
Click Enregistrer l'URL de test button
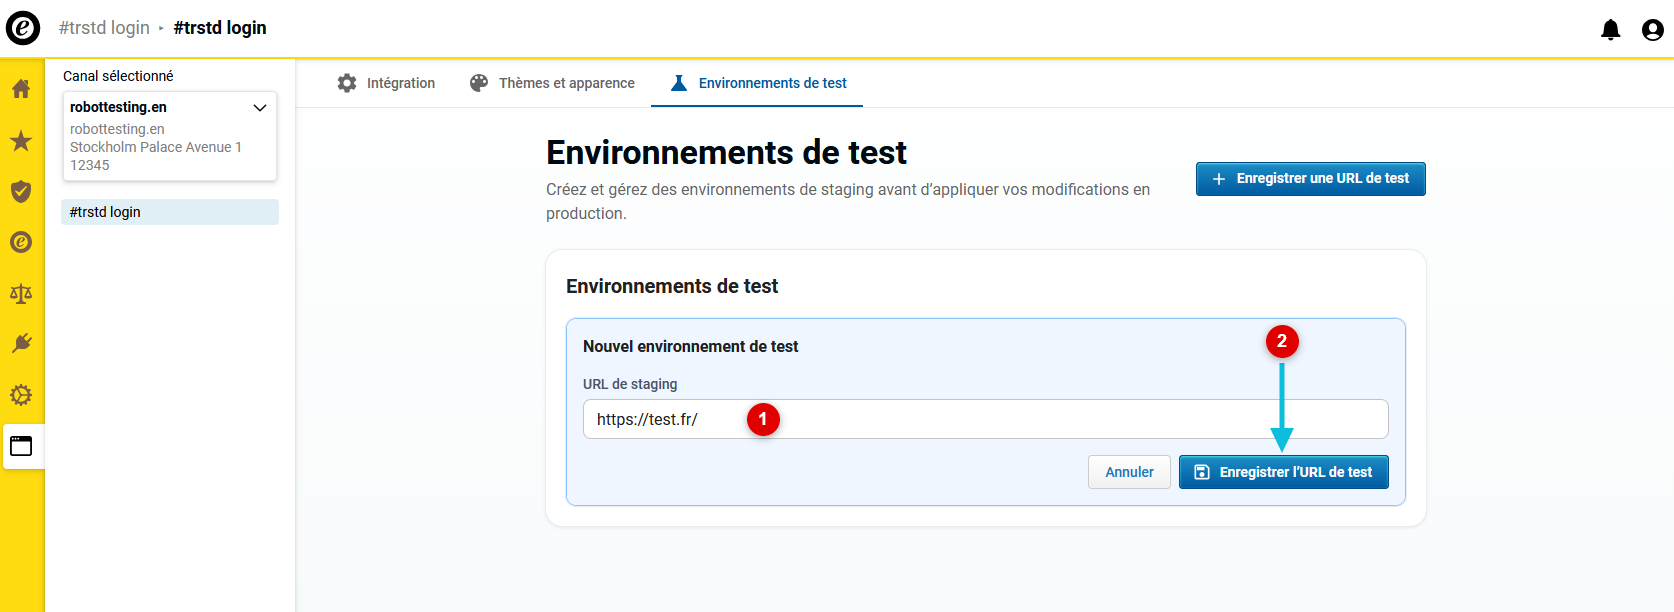[x=1284, y=472]
